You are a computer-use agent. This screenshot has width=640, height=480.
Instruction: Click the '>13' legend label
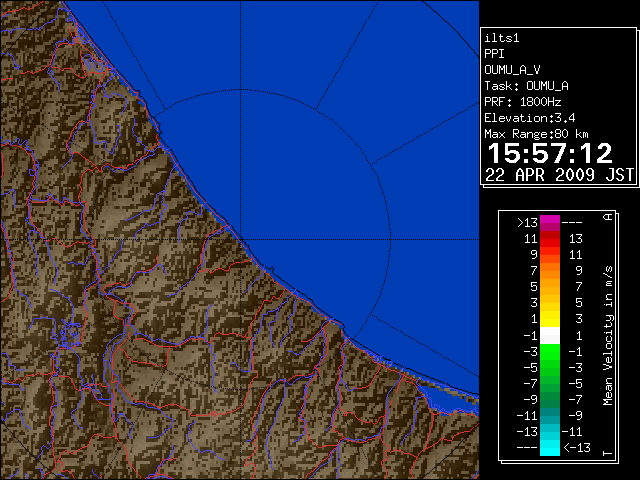click(527, 223)
